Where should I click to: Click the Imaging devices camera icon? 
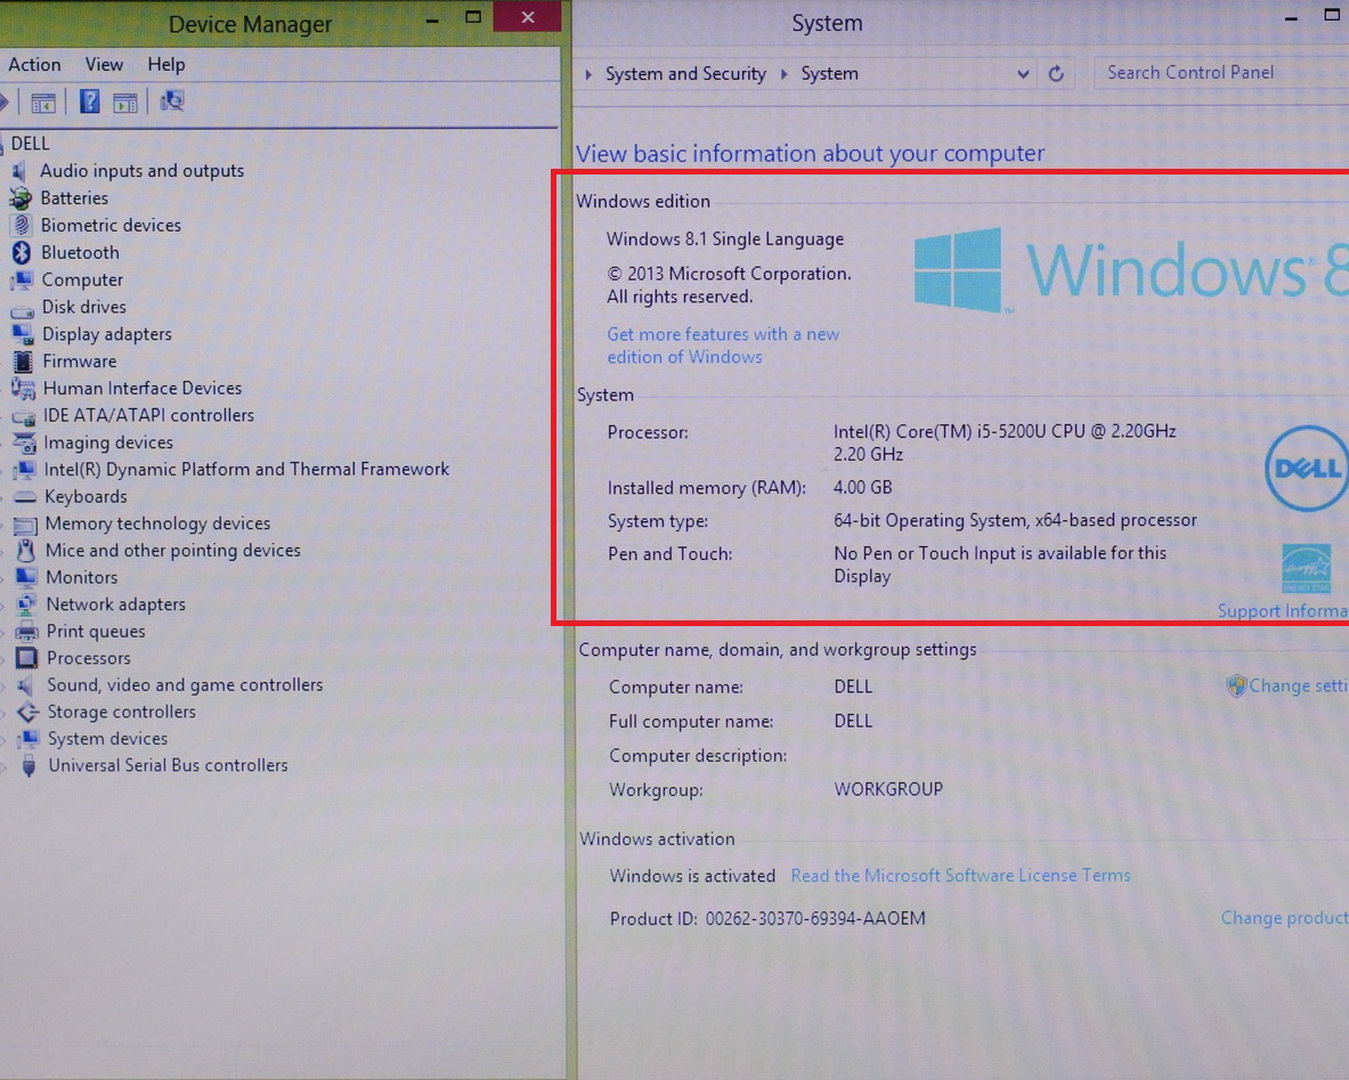tap(24, 442)
